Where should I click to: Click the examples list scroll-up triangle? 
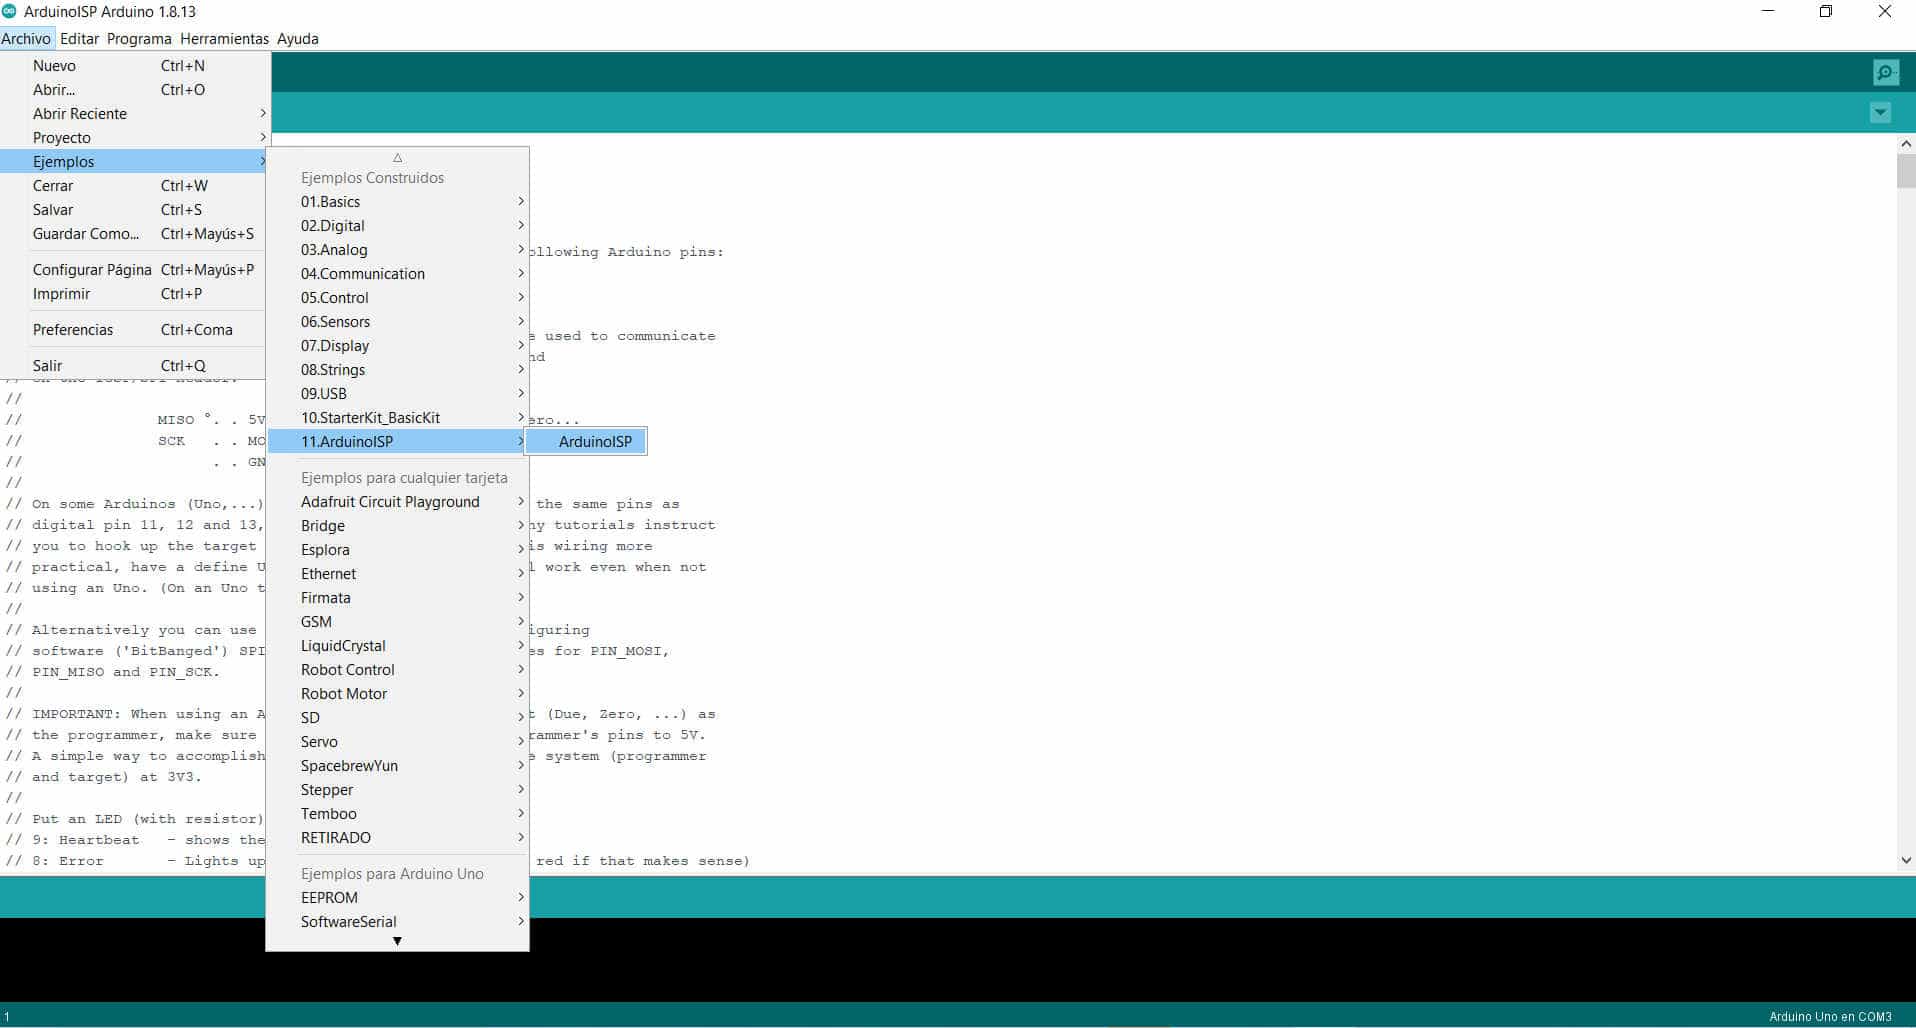coord(397,157)
